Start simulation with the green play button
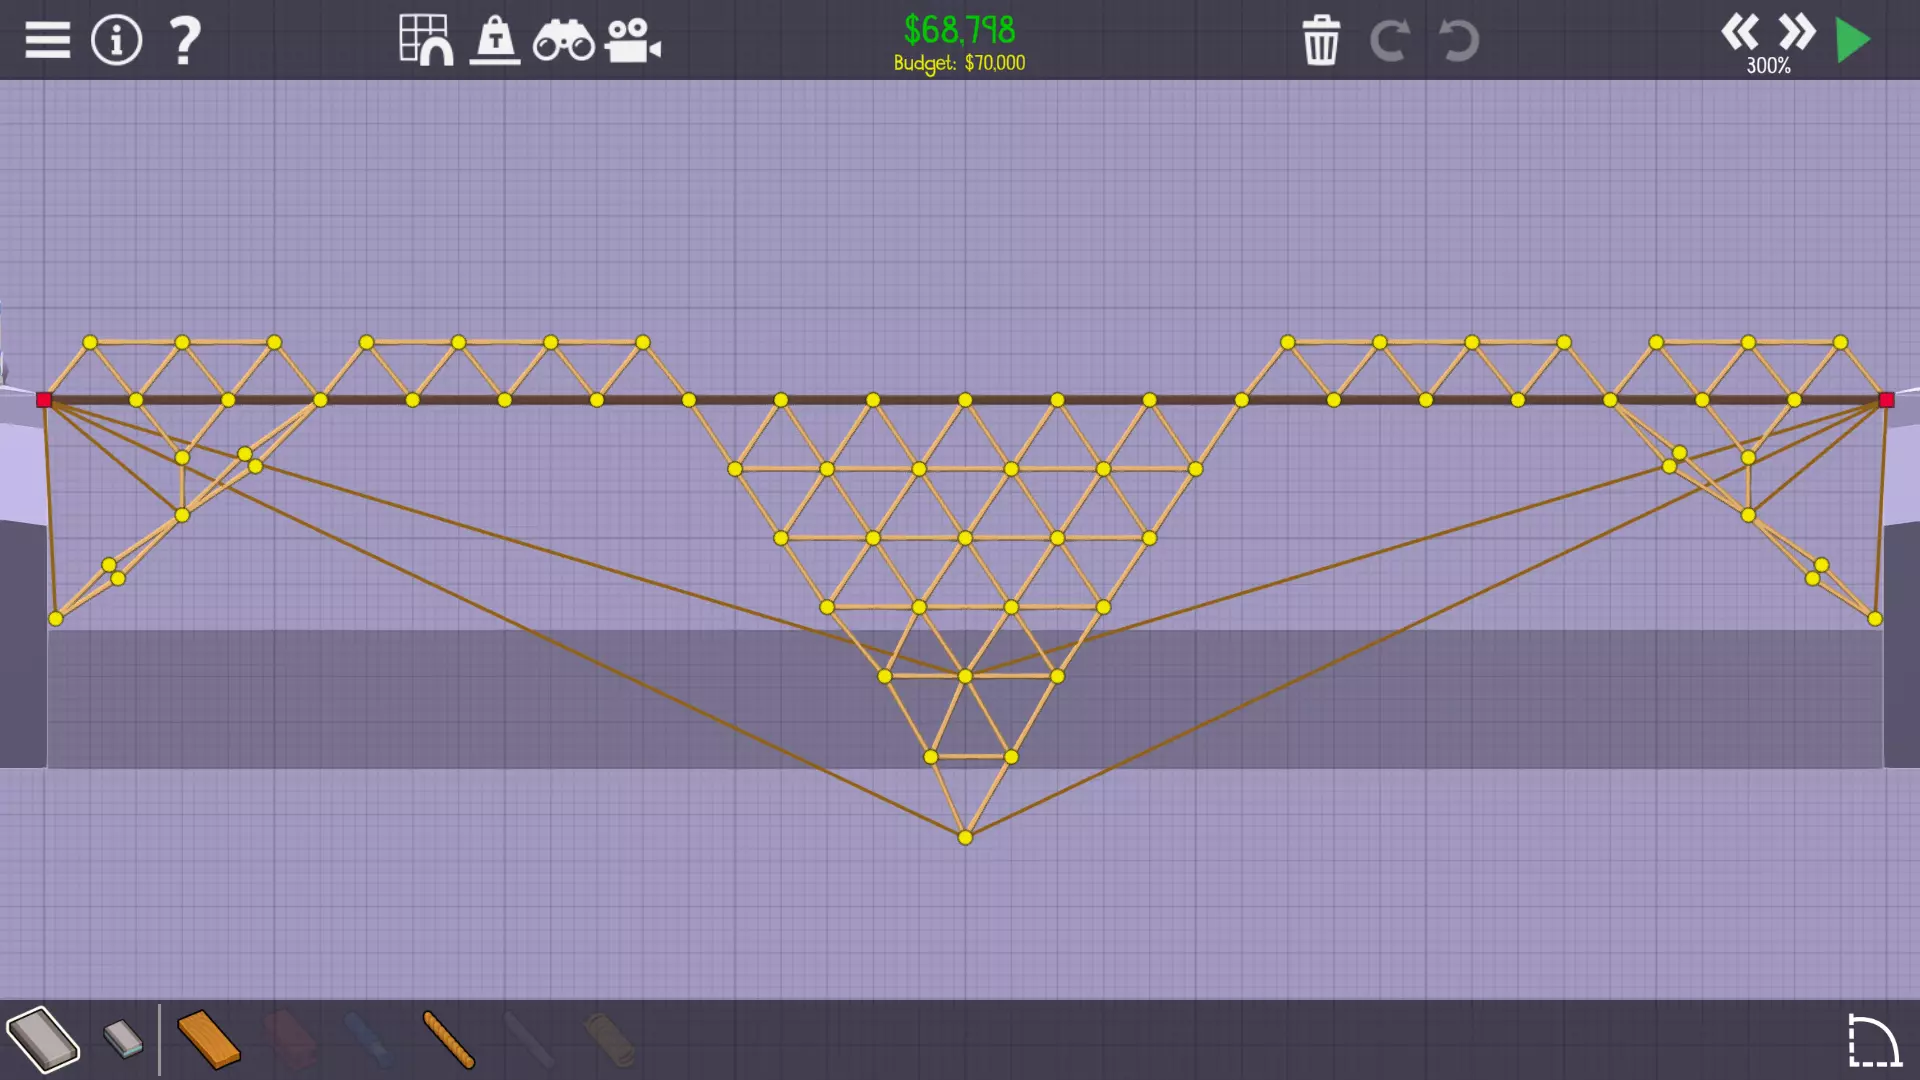This screenshot has width=1920, height=1080. pyautogui.click(x=1853, y=41)
